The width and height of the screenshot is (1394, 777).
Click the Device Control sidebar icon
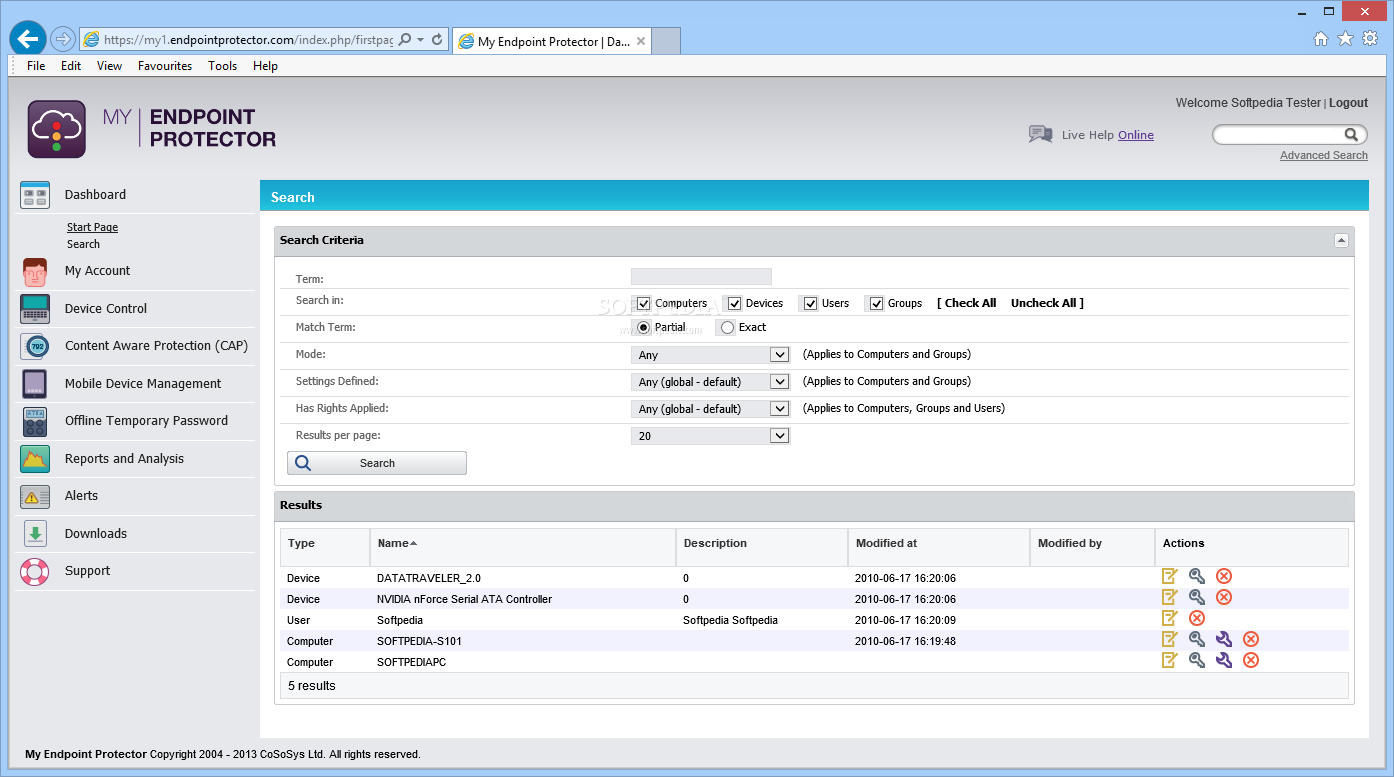tap(35, 309)
